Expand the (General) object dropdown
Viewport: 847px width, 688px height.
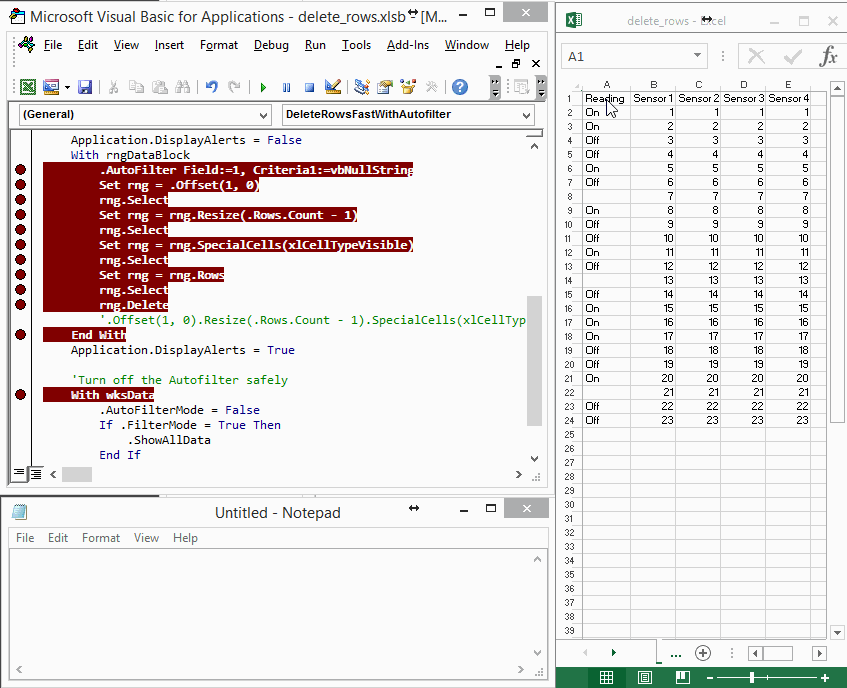click(263, 115)
